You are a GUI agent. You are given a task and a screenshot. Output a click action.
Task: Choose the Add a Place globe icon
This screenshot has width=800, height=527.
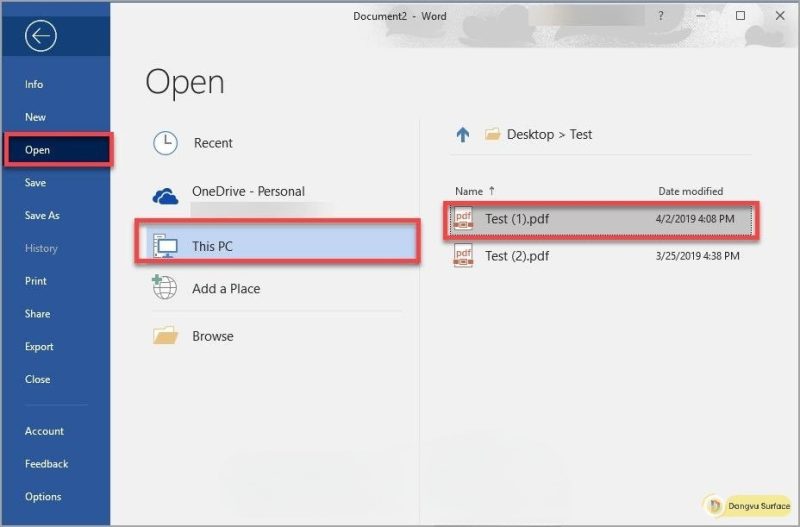(164, 287)
